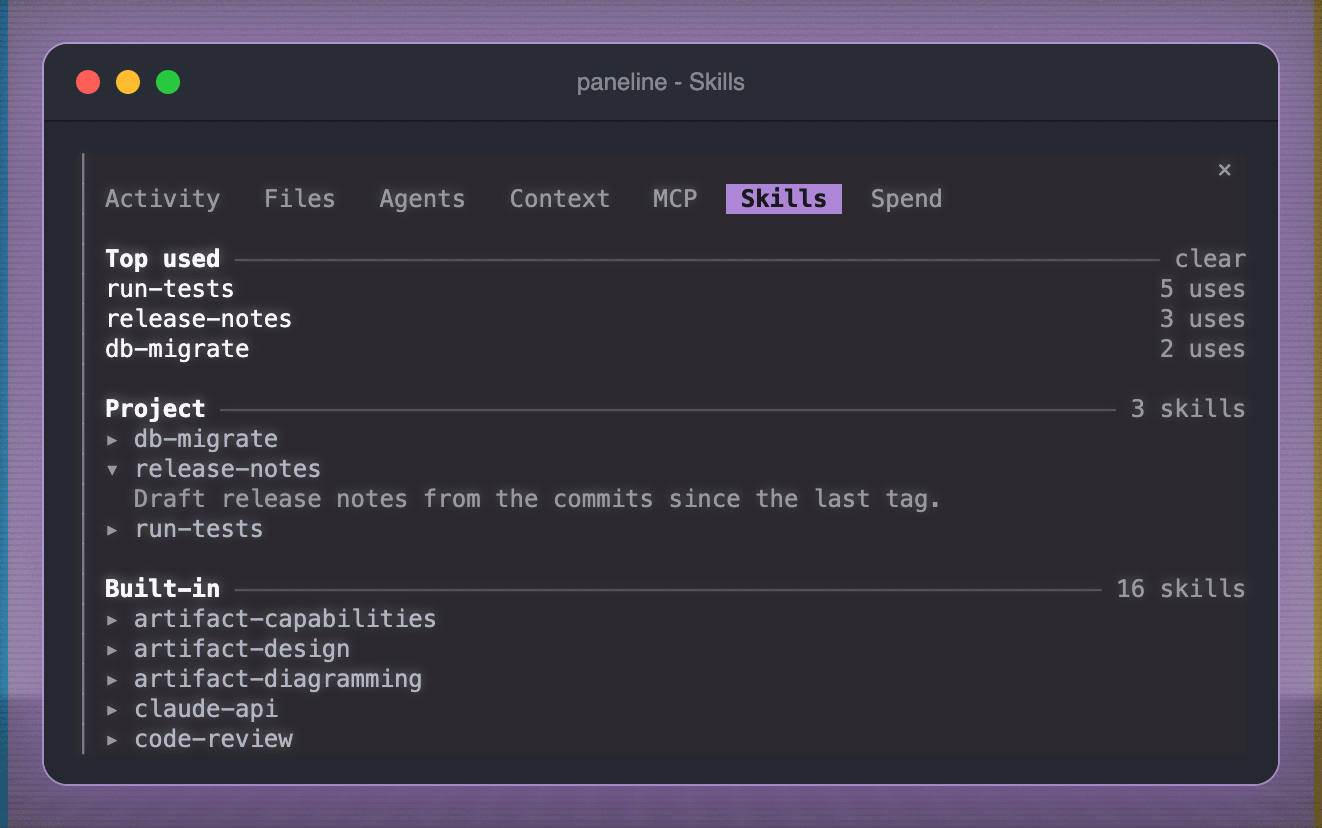Open the MCP tab
The height and width of the screenshot is (828, 1322).
tap(675, 199)
